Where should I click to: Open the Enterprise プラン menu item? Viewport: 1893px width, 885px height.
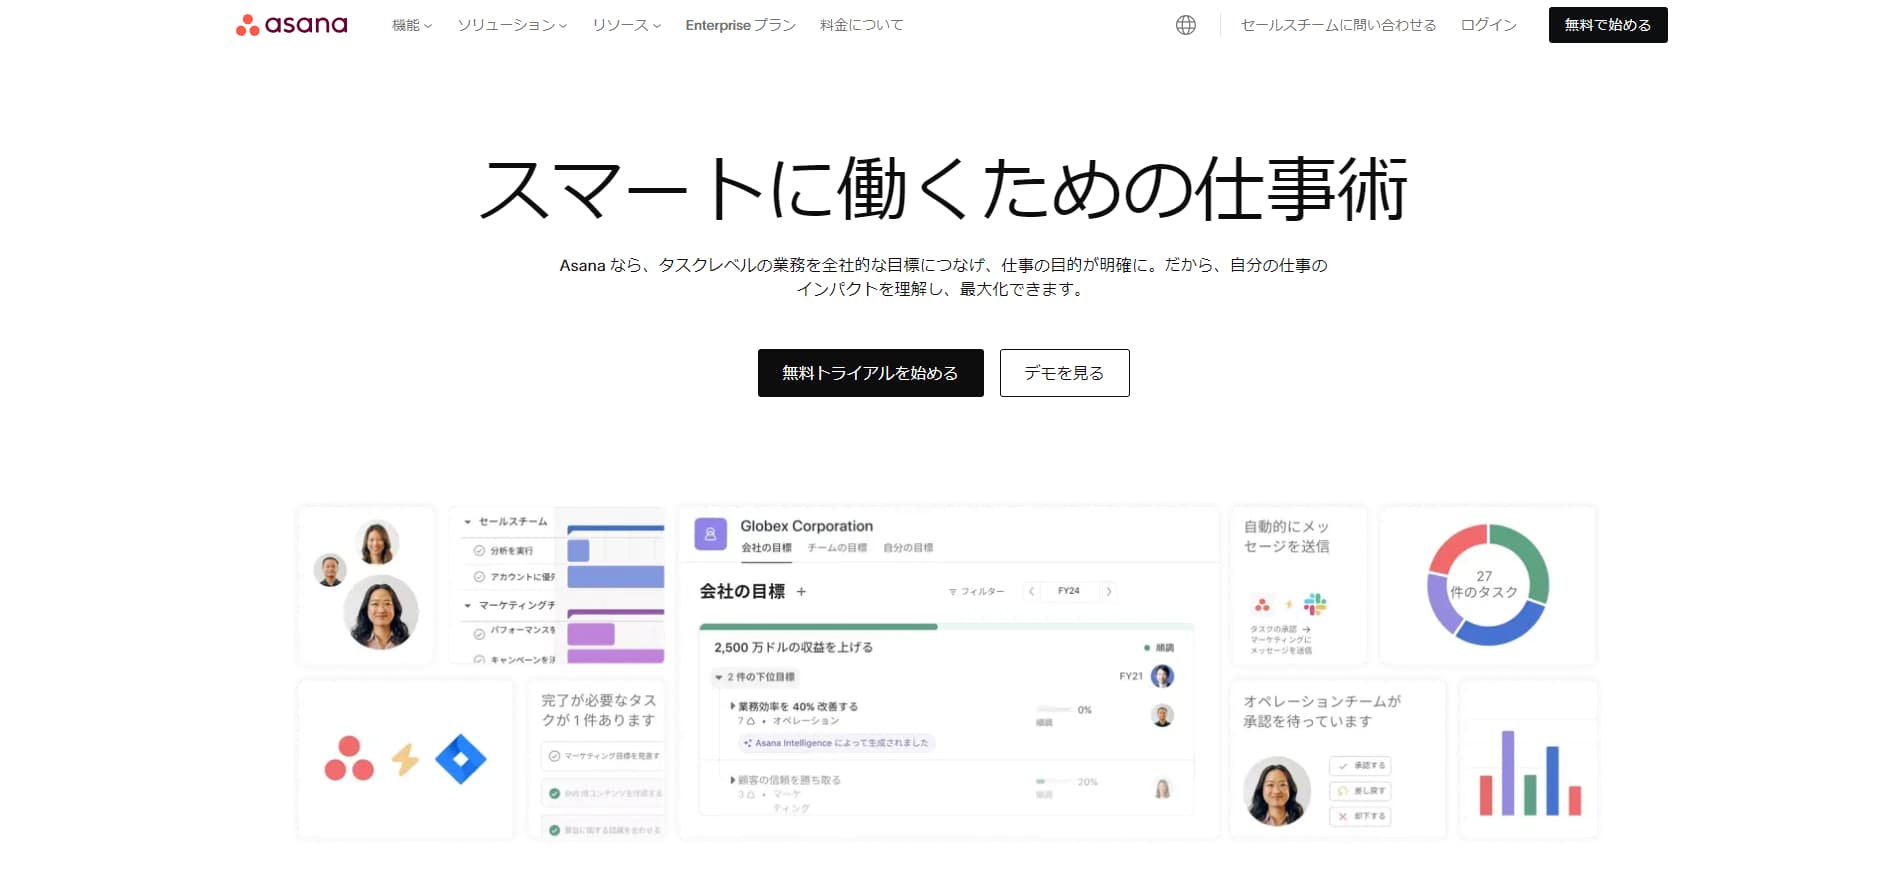coord(740,25)
